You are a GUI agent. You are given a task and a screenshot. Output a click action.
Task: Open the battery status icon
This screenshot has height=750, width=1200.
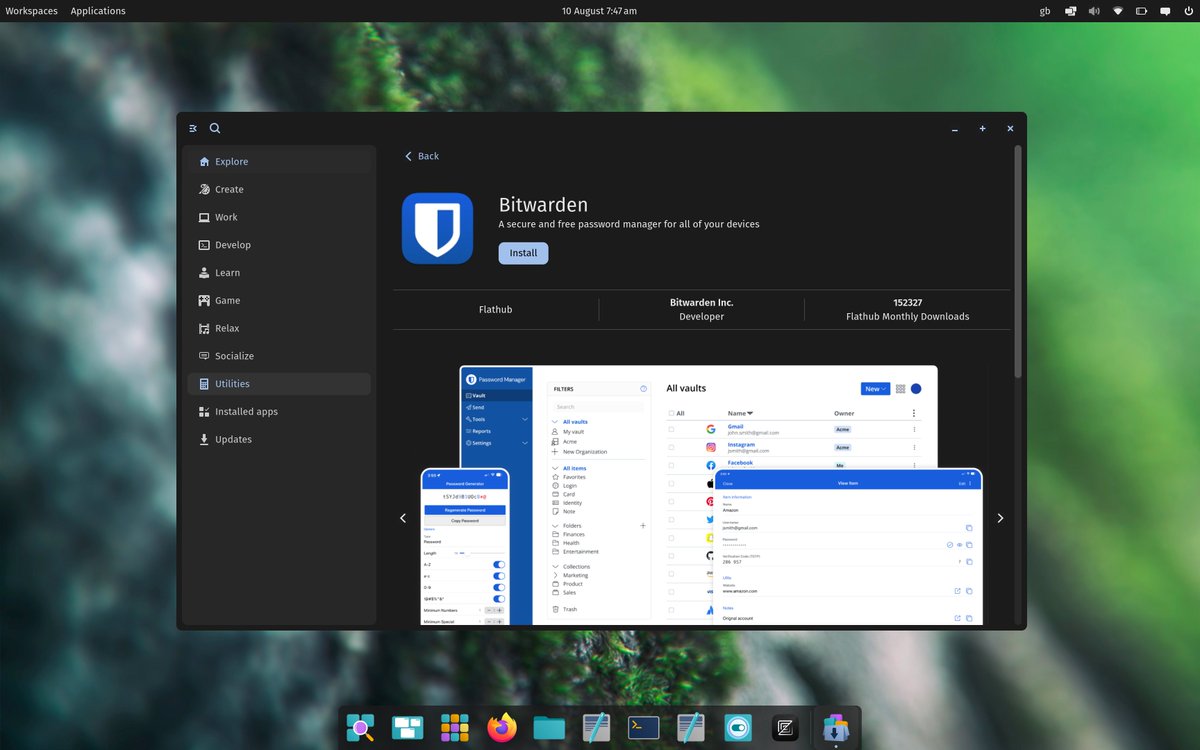coord(1141,11)
